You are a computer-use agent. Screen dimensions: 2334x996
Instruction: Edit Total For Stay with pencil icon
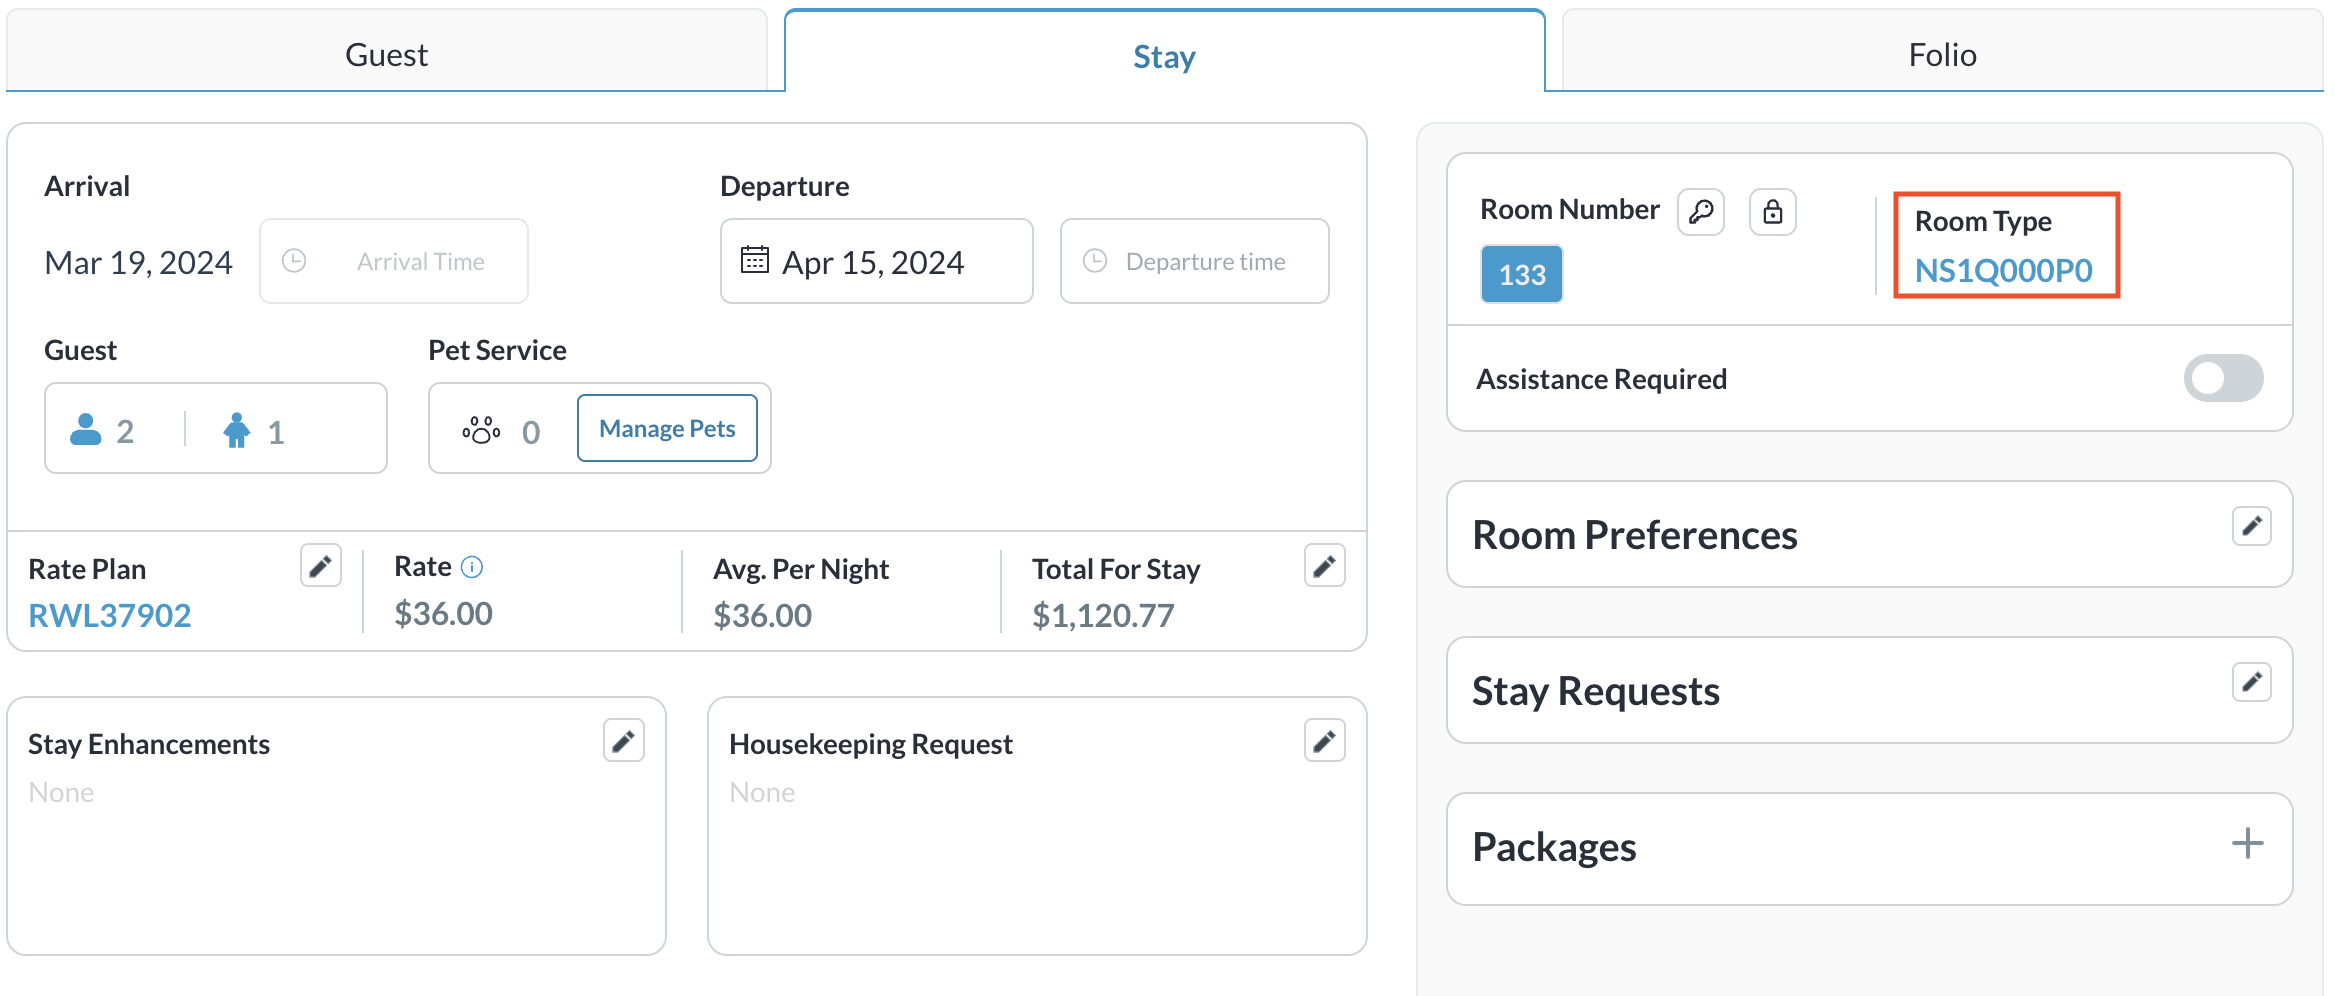click(x=1324, y=567)
